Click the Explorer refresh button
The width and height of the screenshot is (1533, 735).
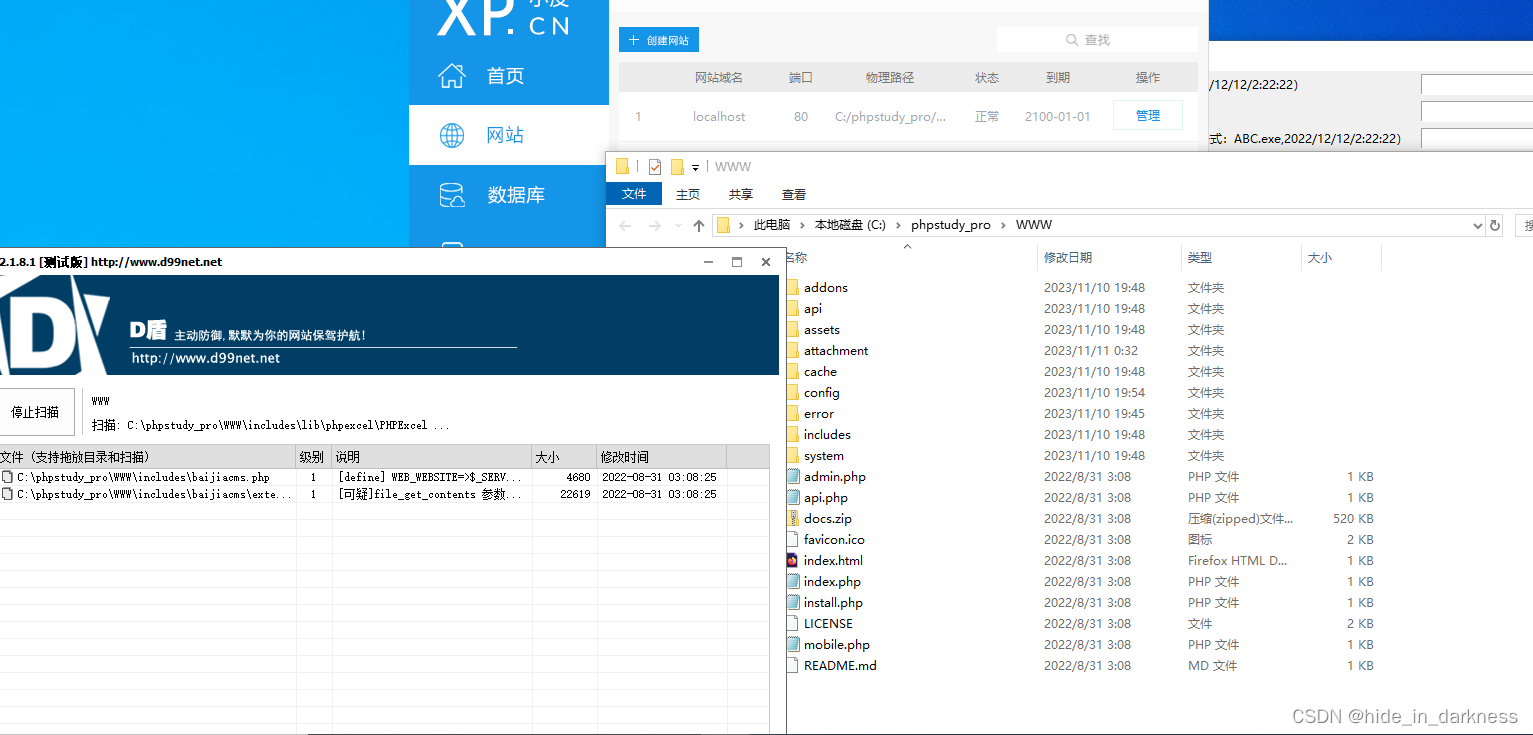tap(1495, 226)
